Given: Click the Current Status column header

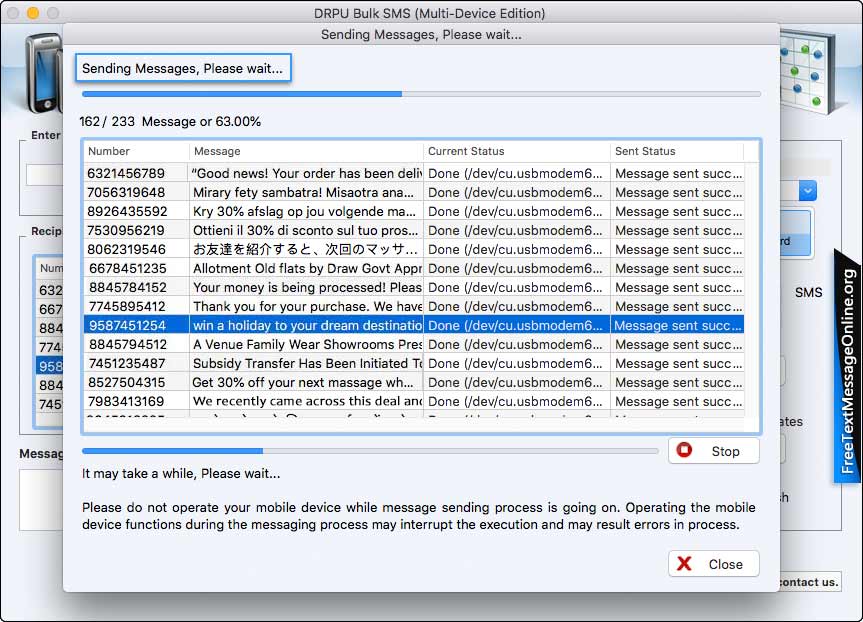Looking at the screenshot, I should 517,151.
